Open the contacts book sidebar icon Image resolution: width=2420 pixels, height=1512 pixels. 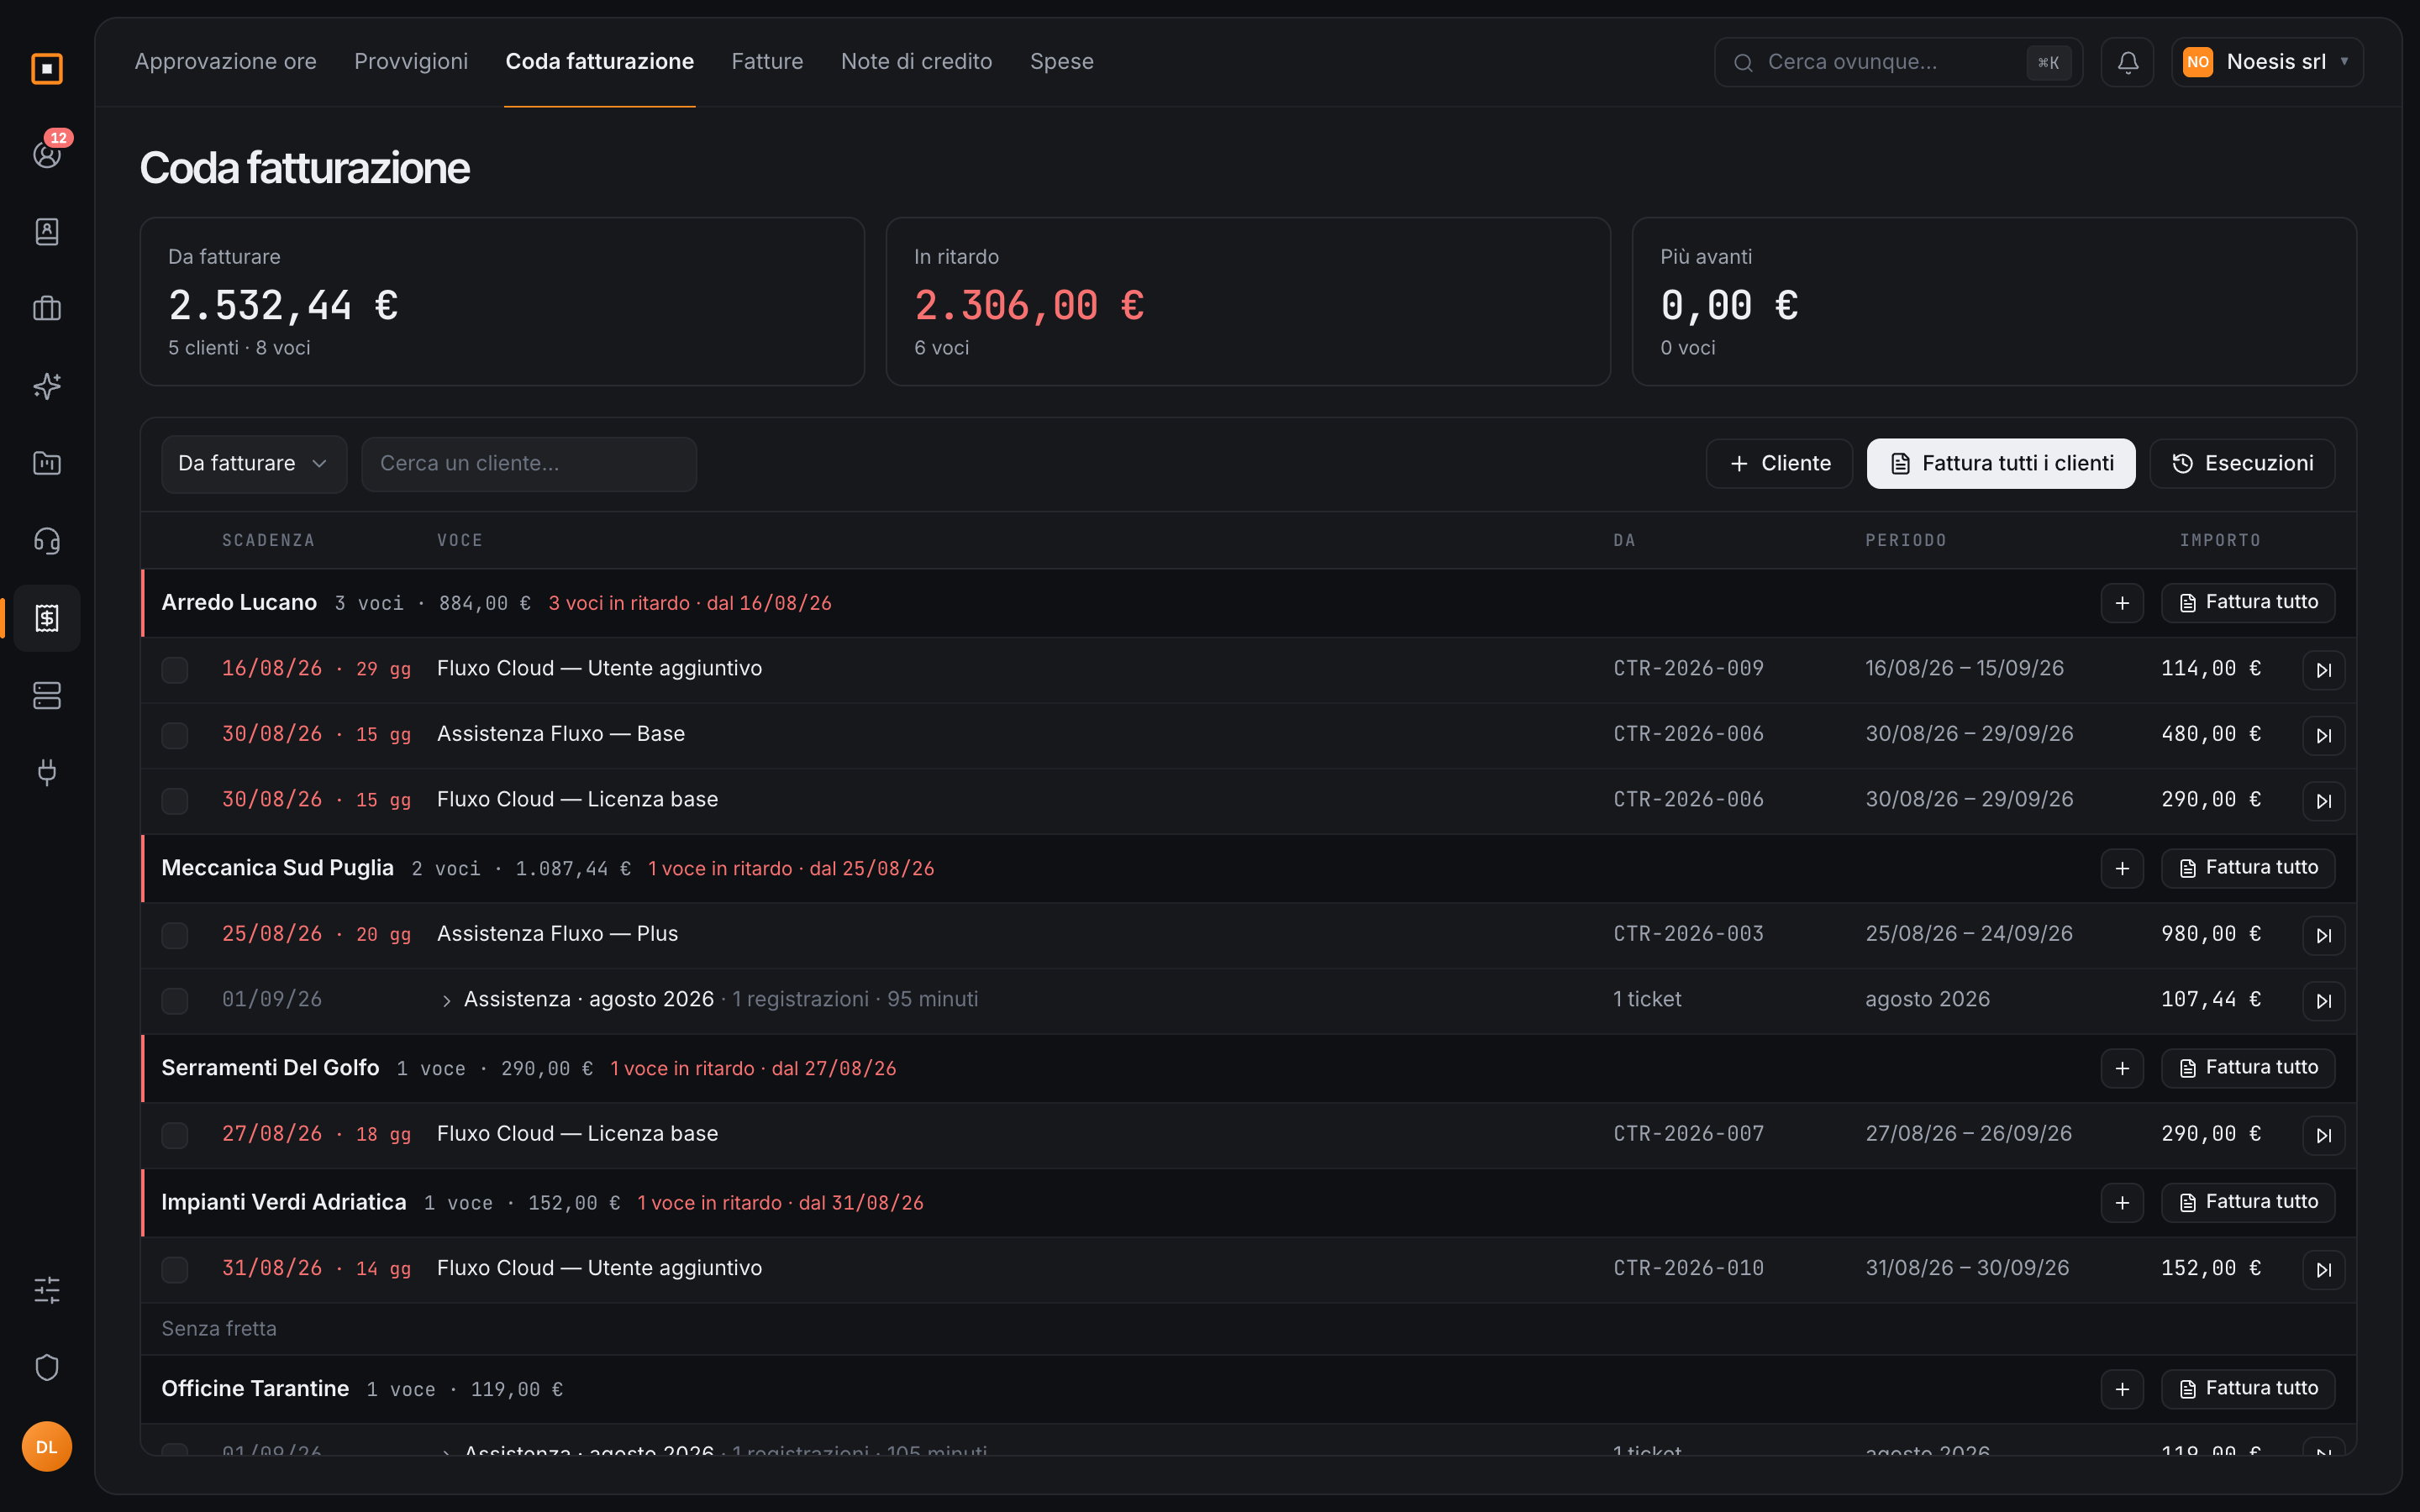(x=47, y=232)
